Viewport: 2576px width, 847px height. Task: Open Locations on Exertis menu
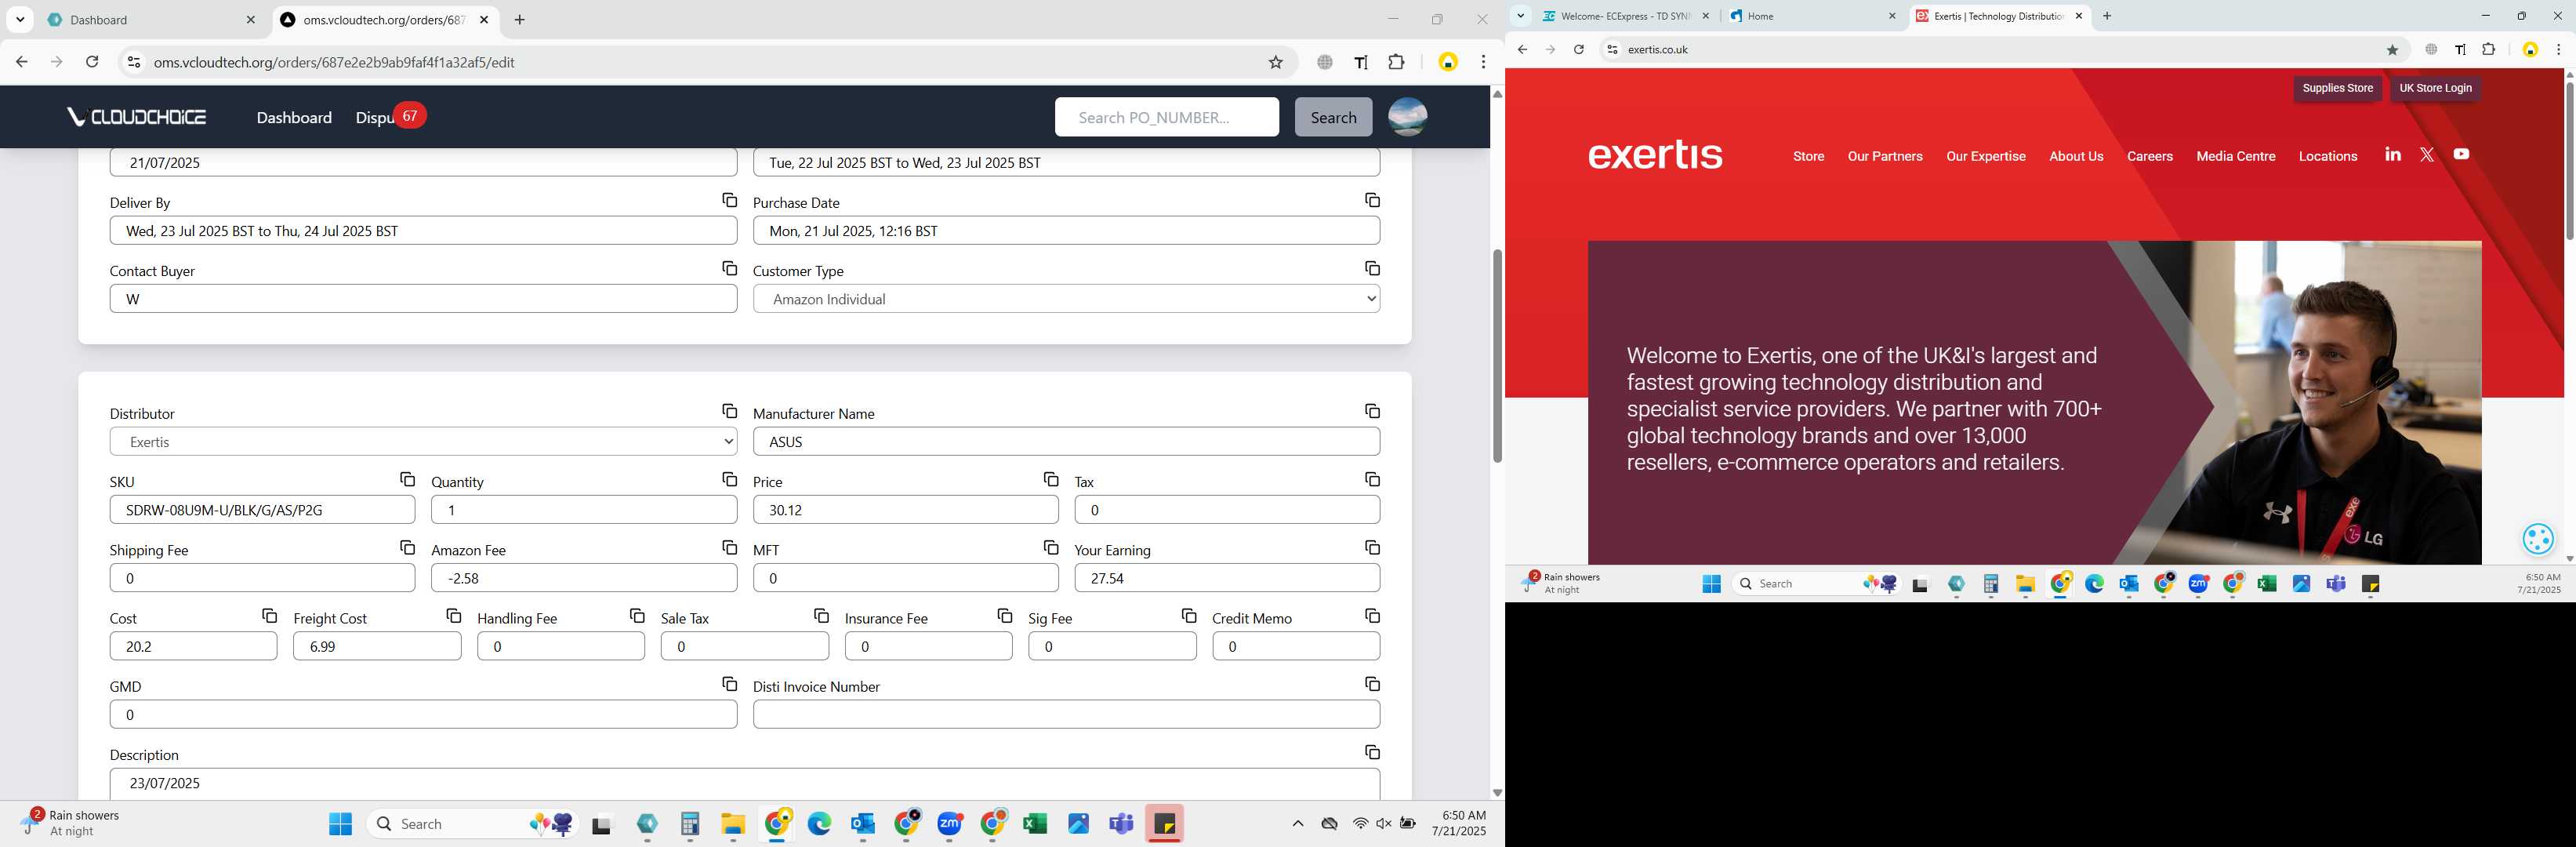[2327, 156]
